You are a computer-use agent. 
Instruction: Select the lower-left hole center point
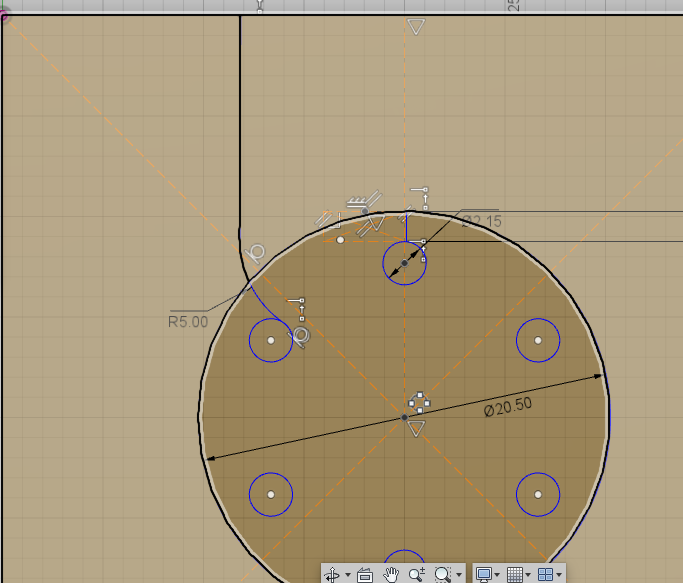[x=271, y=495]
